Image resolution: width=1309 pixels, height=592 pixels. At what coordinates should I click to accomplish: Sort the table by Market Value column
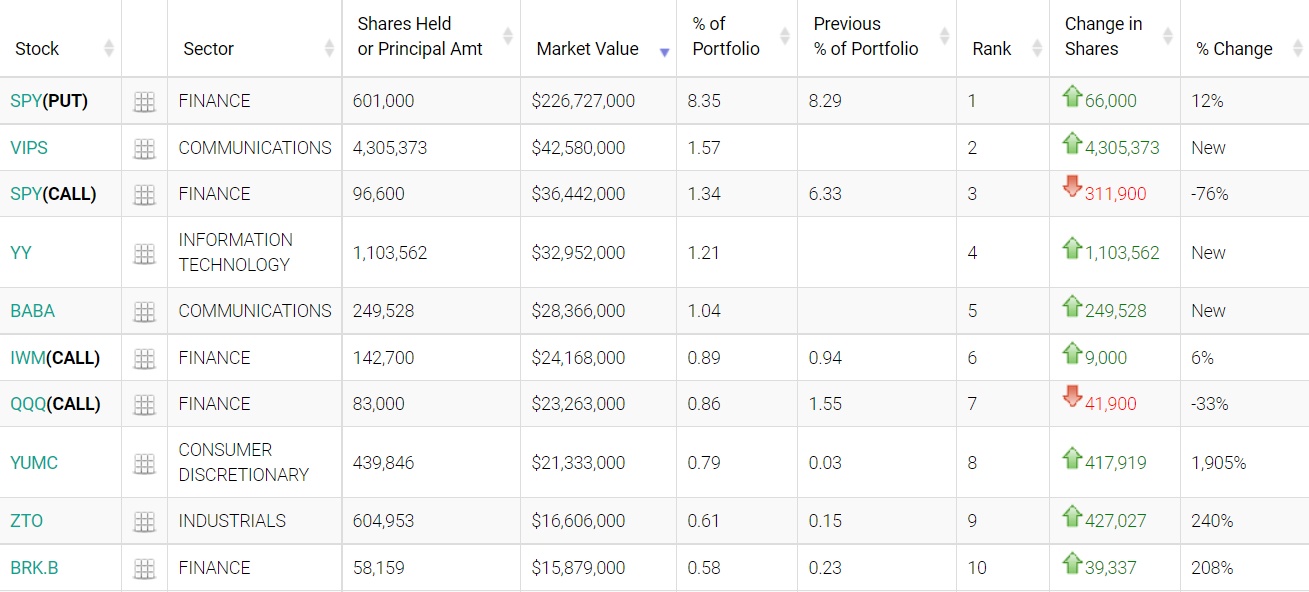[587, 49]
